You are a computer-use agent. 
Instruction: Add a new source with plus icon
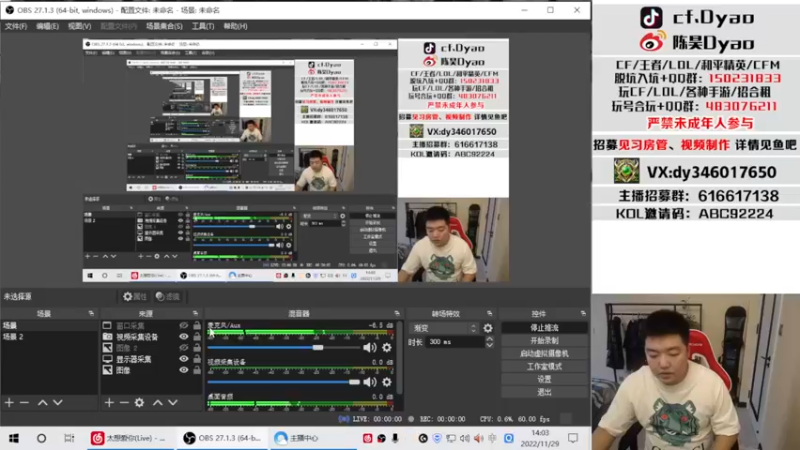pyautogui.click(x=109, y=403)
